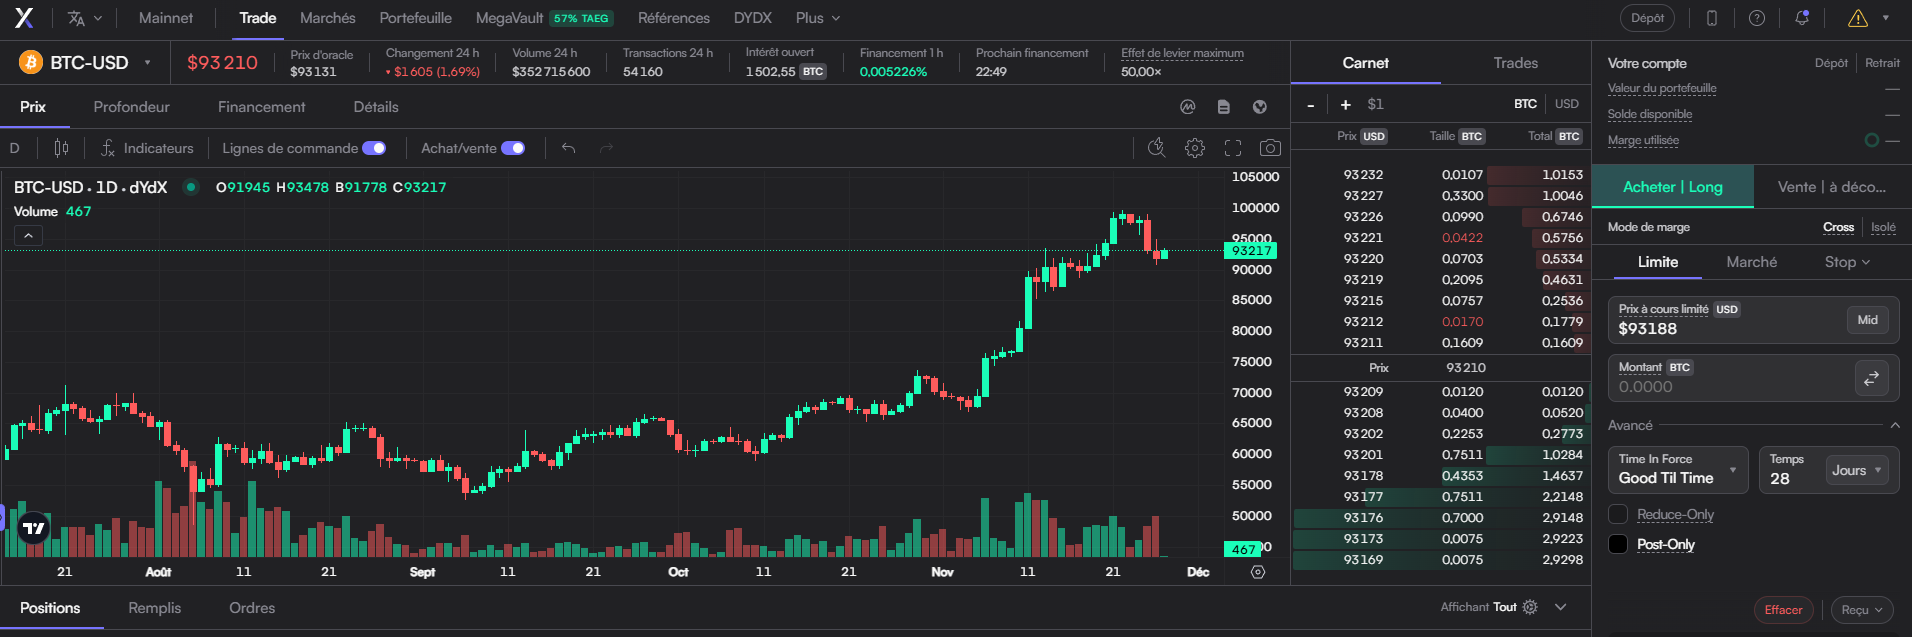Image resolution: width=1912 pixels, height=637 pixels.
Task: Open the language translation selector
Action: (x=85, y=18)
